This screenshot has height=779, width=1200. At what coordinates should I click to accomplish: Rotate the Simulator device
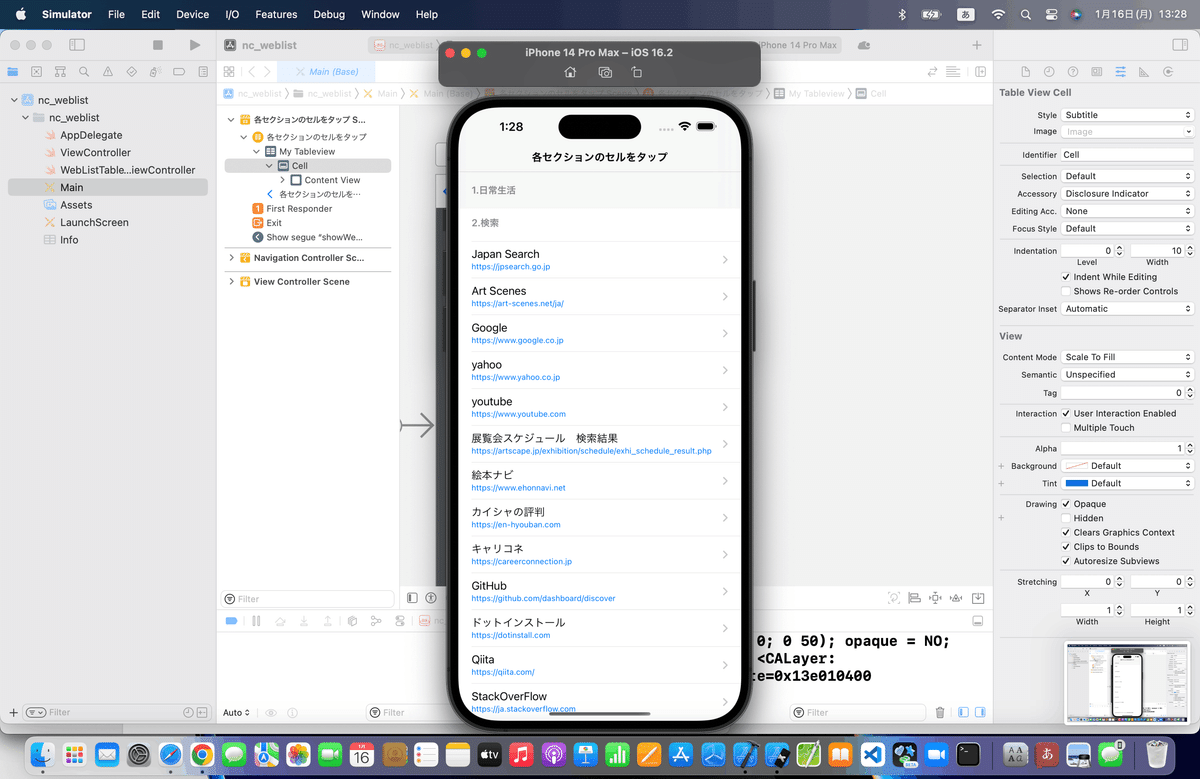tap(637, 72)
